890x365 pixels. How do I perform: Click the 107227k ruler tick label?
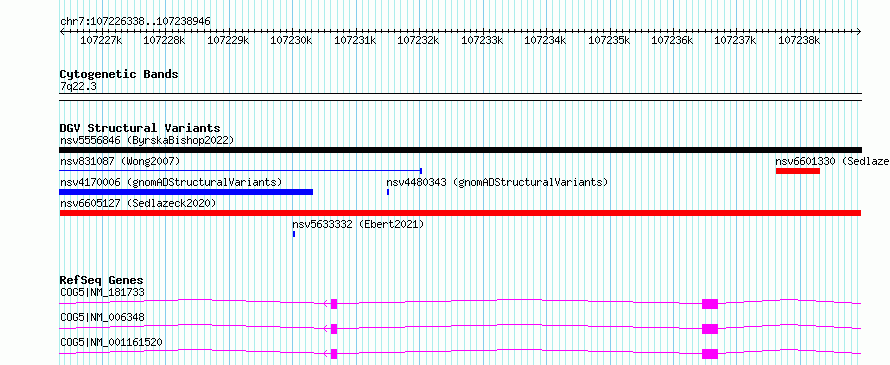[101, 40]
